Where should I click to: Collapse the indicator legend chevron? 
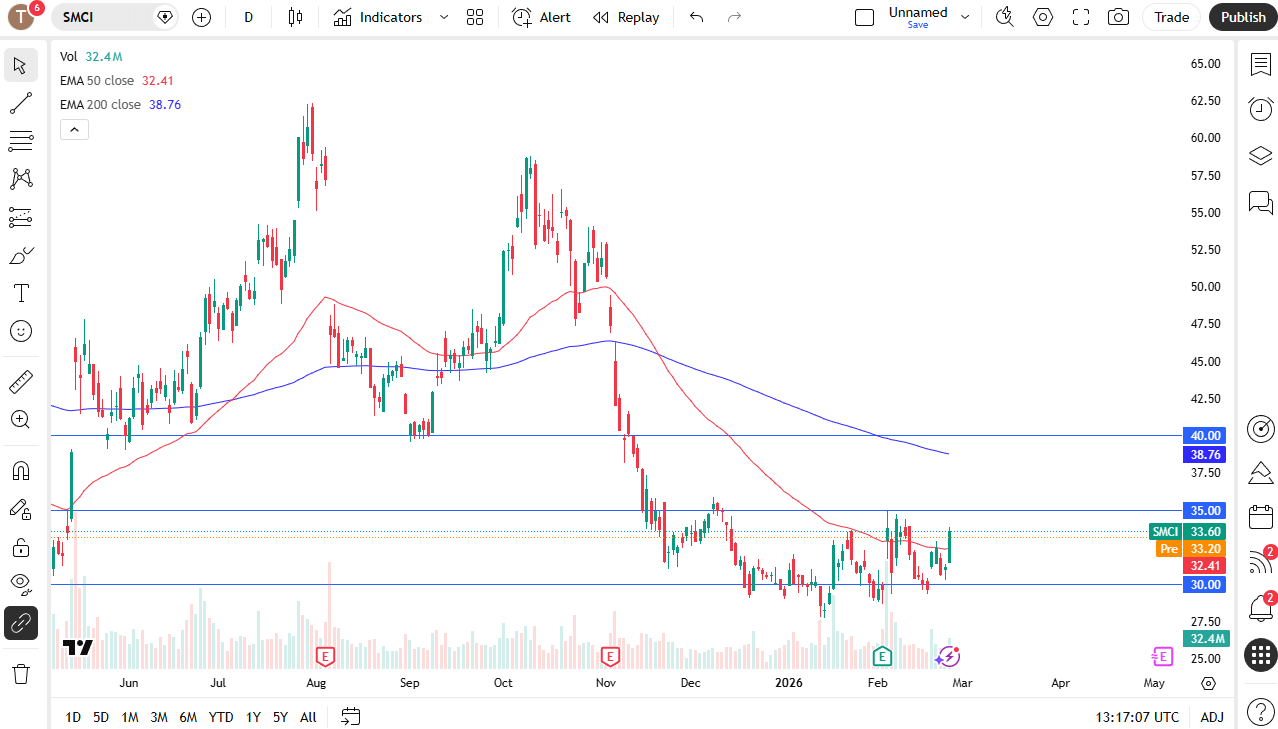click(74, 129)
